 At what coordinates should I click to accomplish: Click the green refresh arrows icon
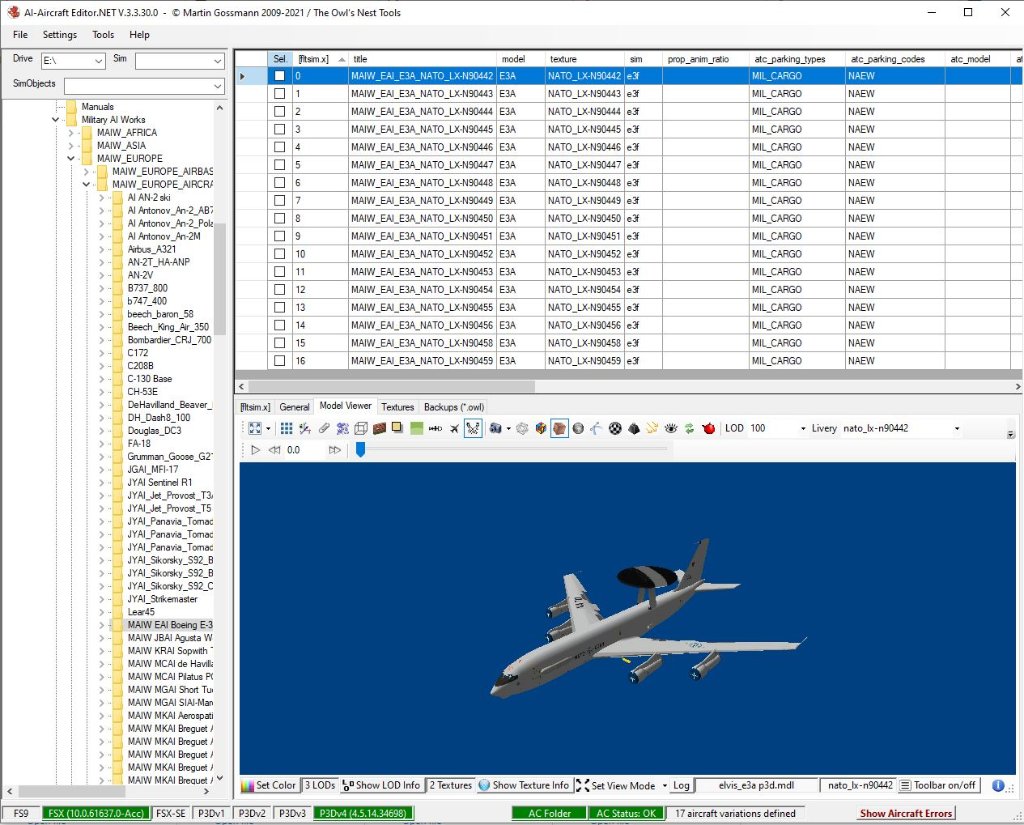690,428
